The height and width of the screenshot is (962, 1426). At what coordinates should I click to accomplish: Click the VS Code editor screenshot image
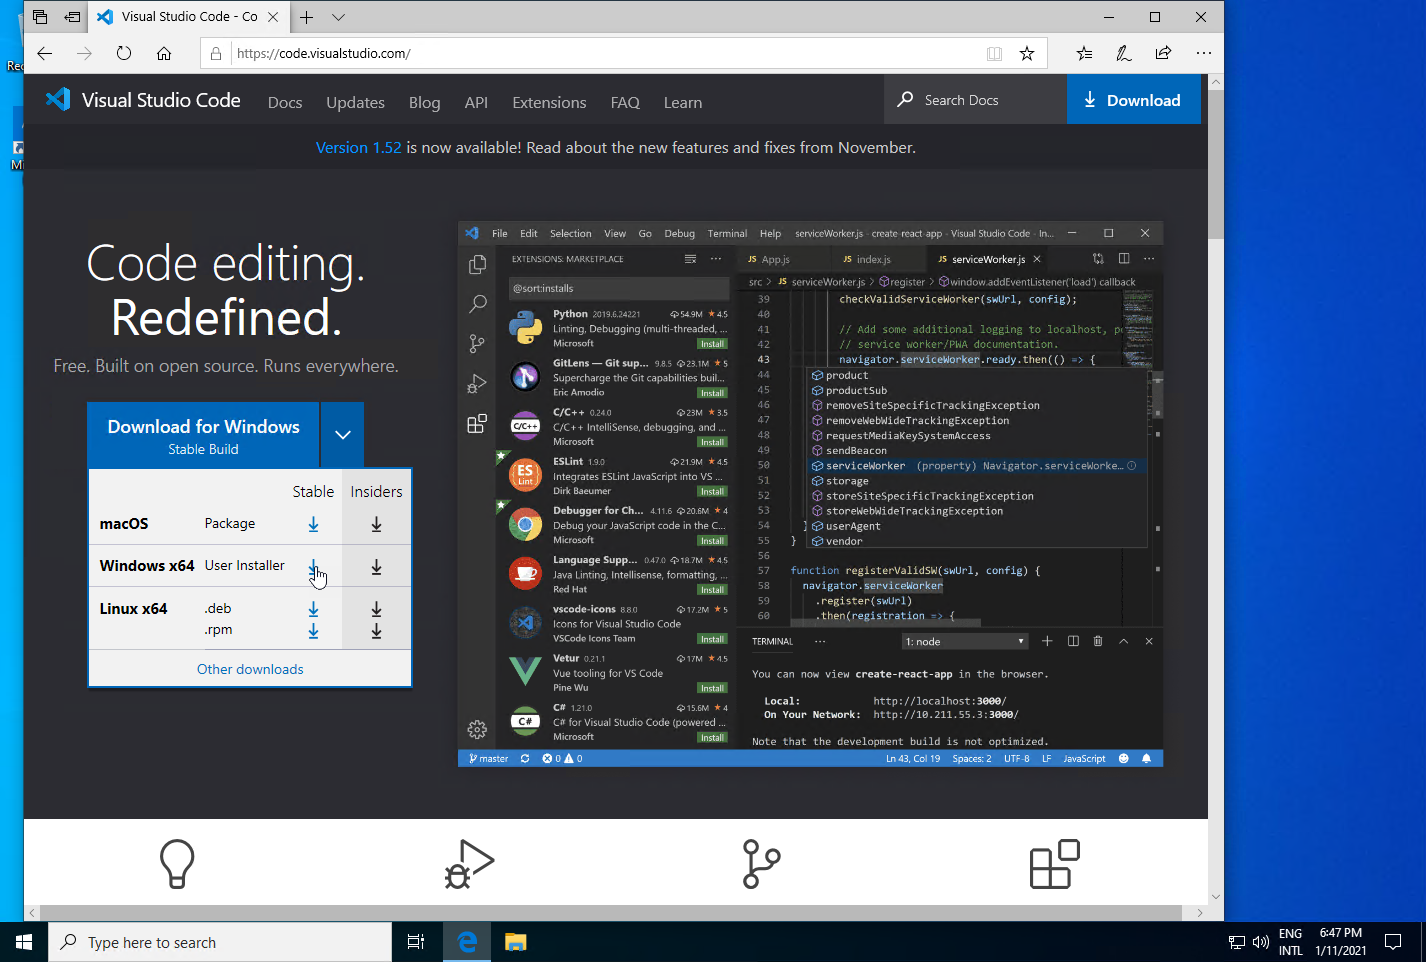coord(810,494)
